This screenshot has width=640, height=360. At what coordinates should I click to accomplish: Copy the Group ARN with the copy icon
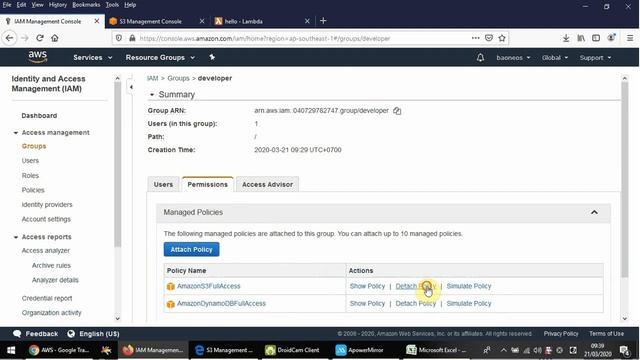[397, 111]
